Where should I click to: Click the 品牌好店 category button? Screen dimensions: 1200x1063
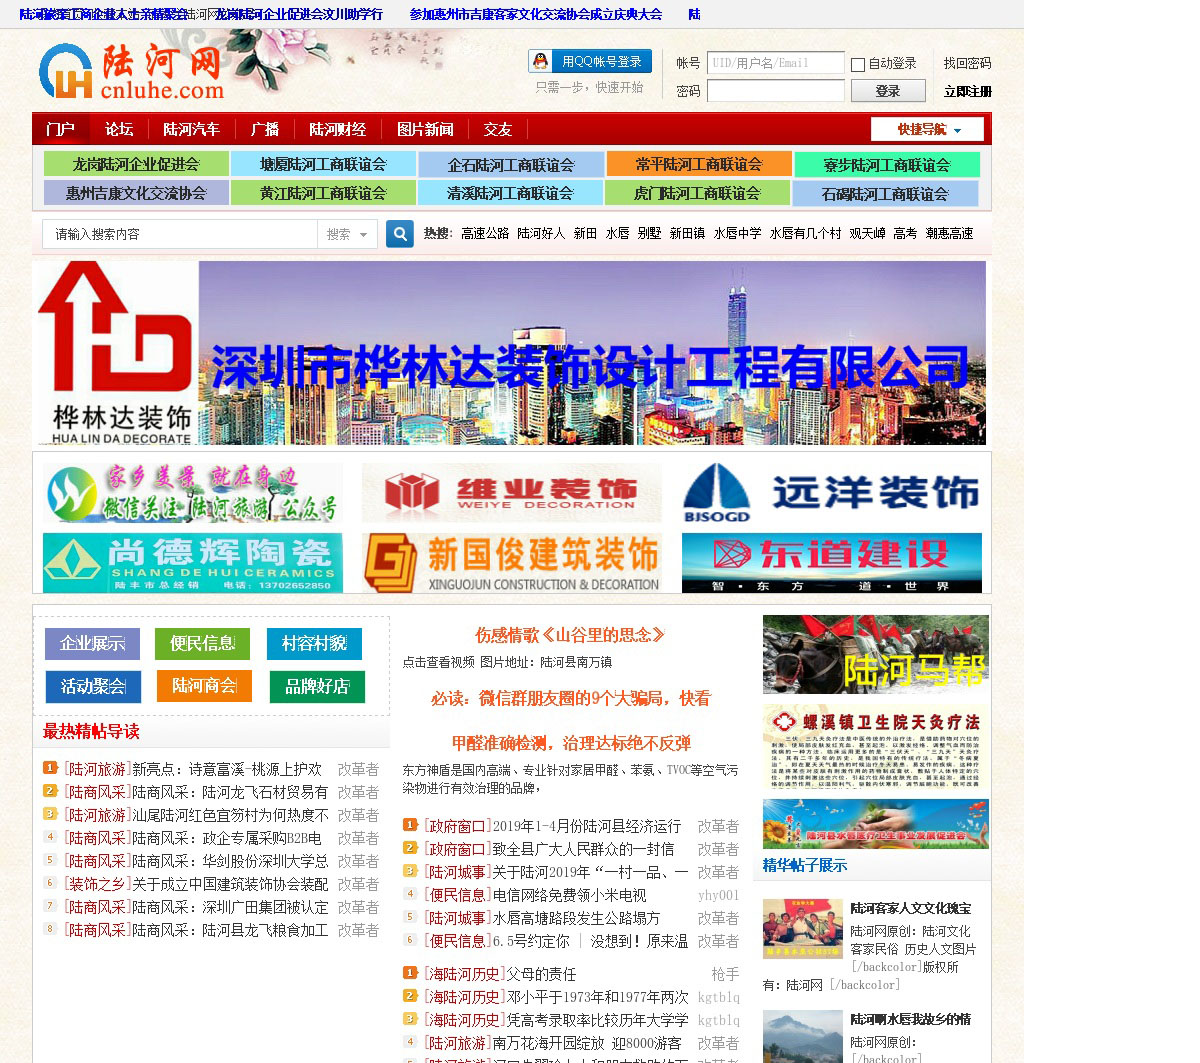click(317, 687)
